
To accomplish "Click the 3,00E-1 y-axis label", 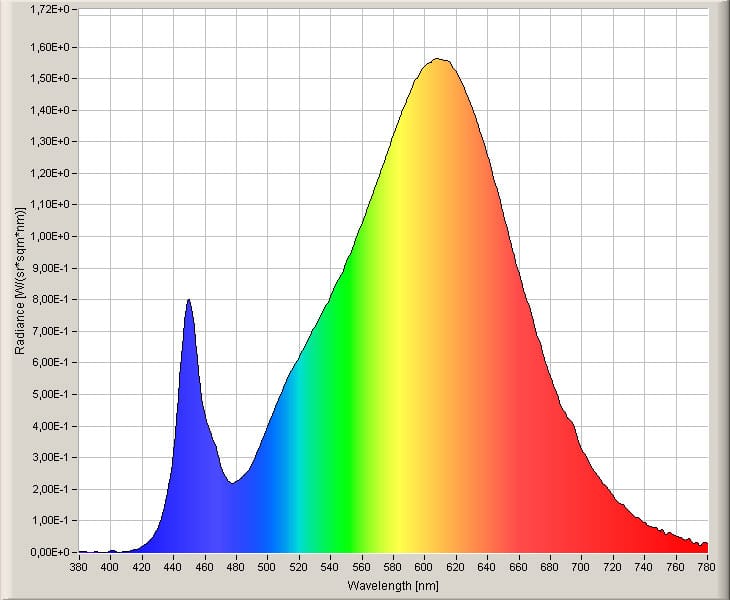I will pyautogui.click(x=51, y=457).
